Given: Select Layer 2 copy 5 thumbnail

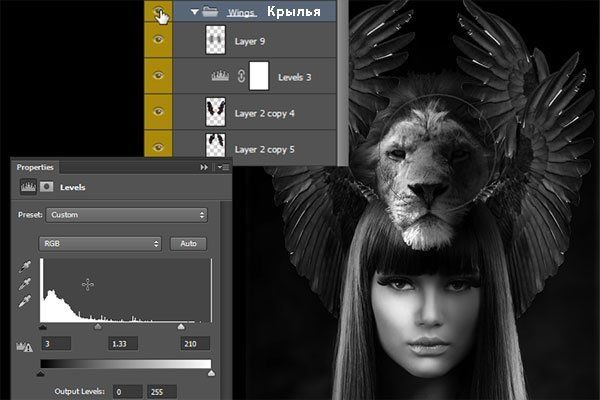Looking at the screenshot, I should (215, 145).
